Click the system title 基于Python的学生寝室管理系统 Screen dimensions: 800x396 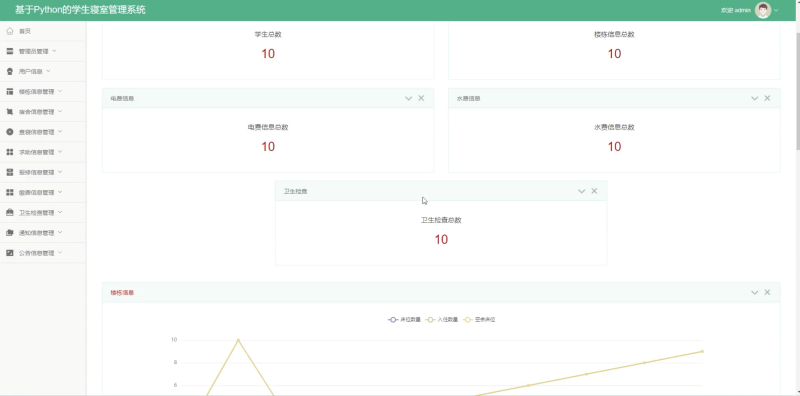[80, 10]
